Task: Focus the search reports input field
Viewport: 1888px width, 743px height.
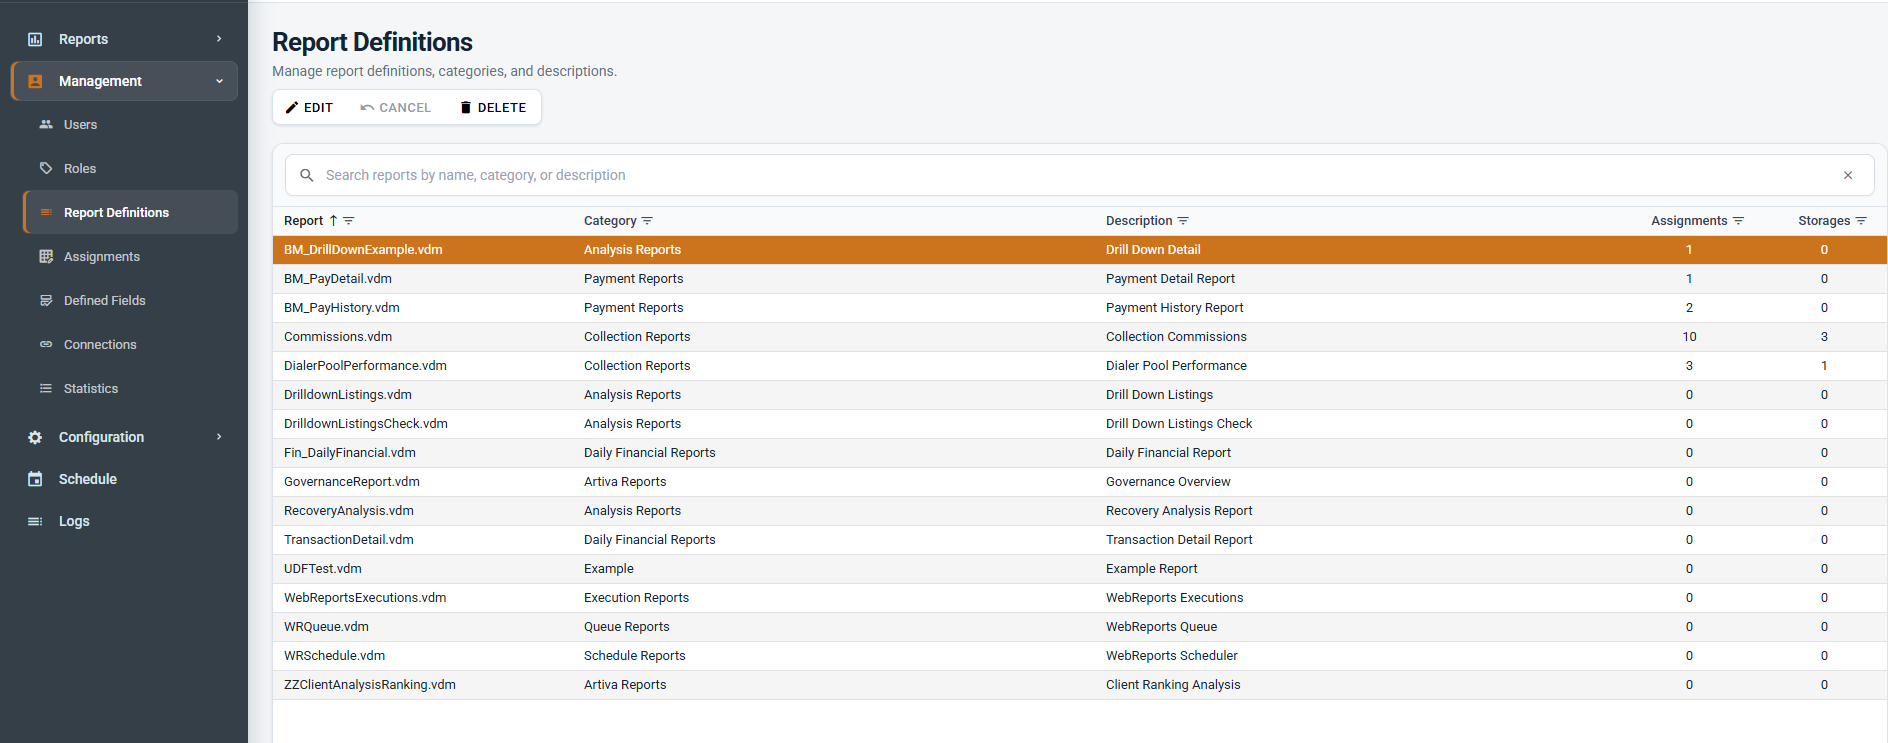Action: [1080, 175]
